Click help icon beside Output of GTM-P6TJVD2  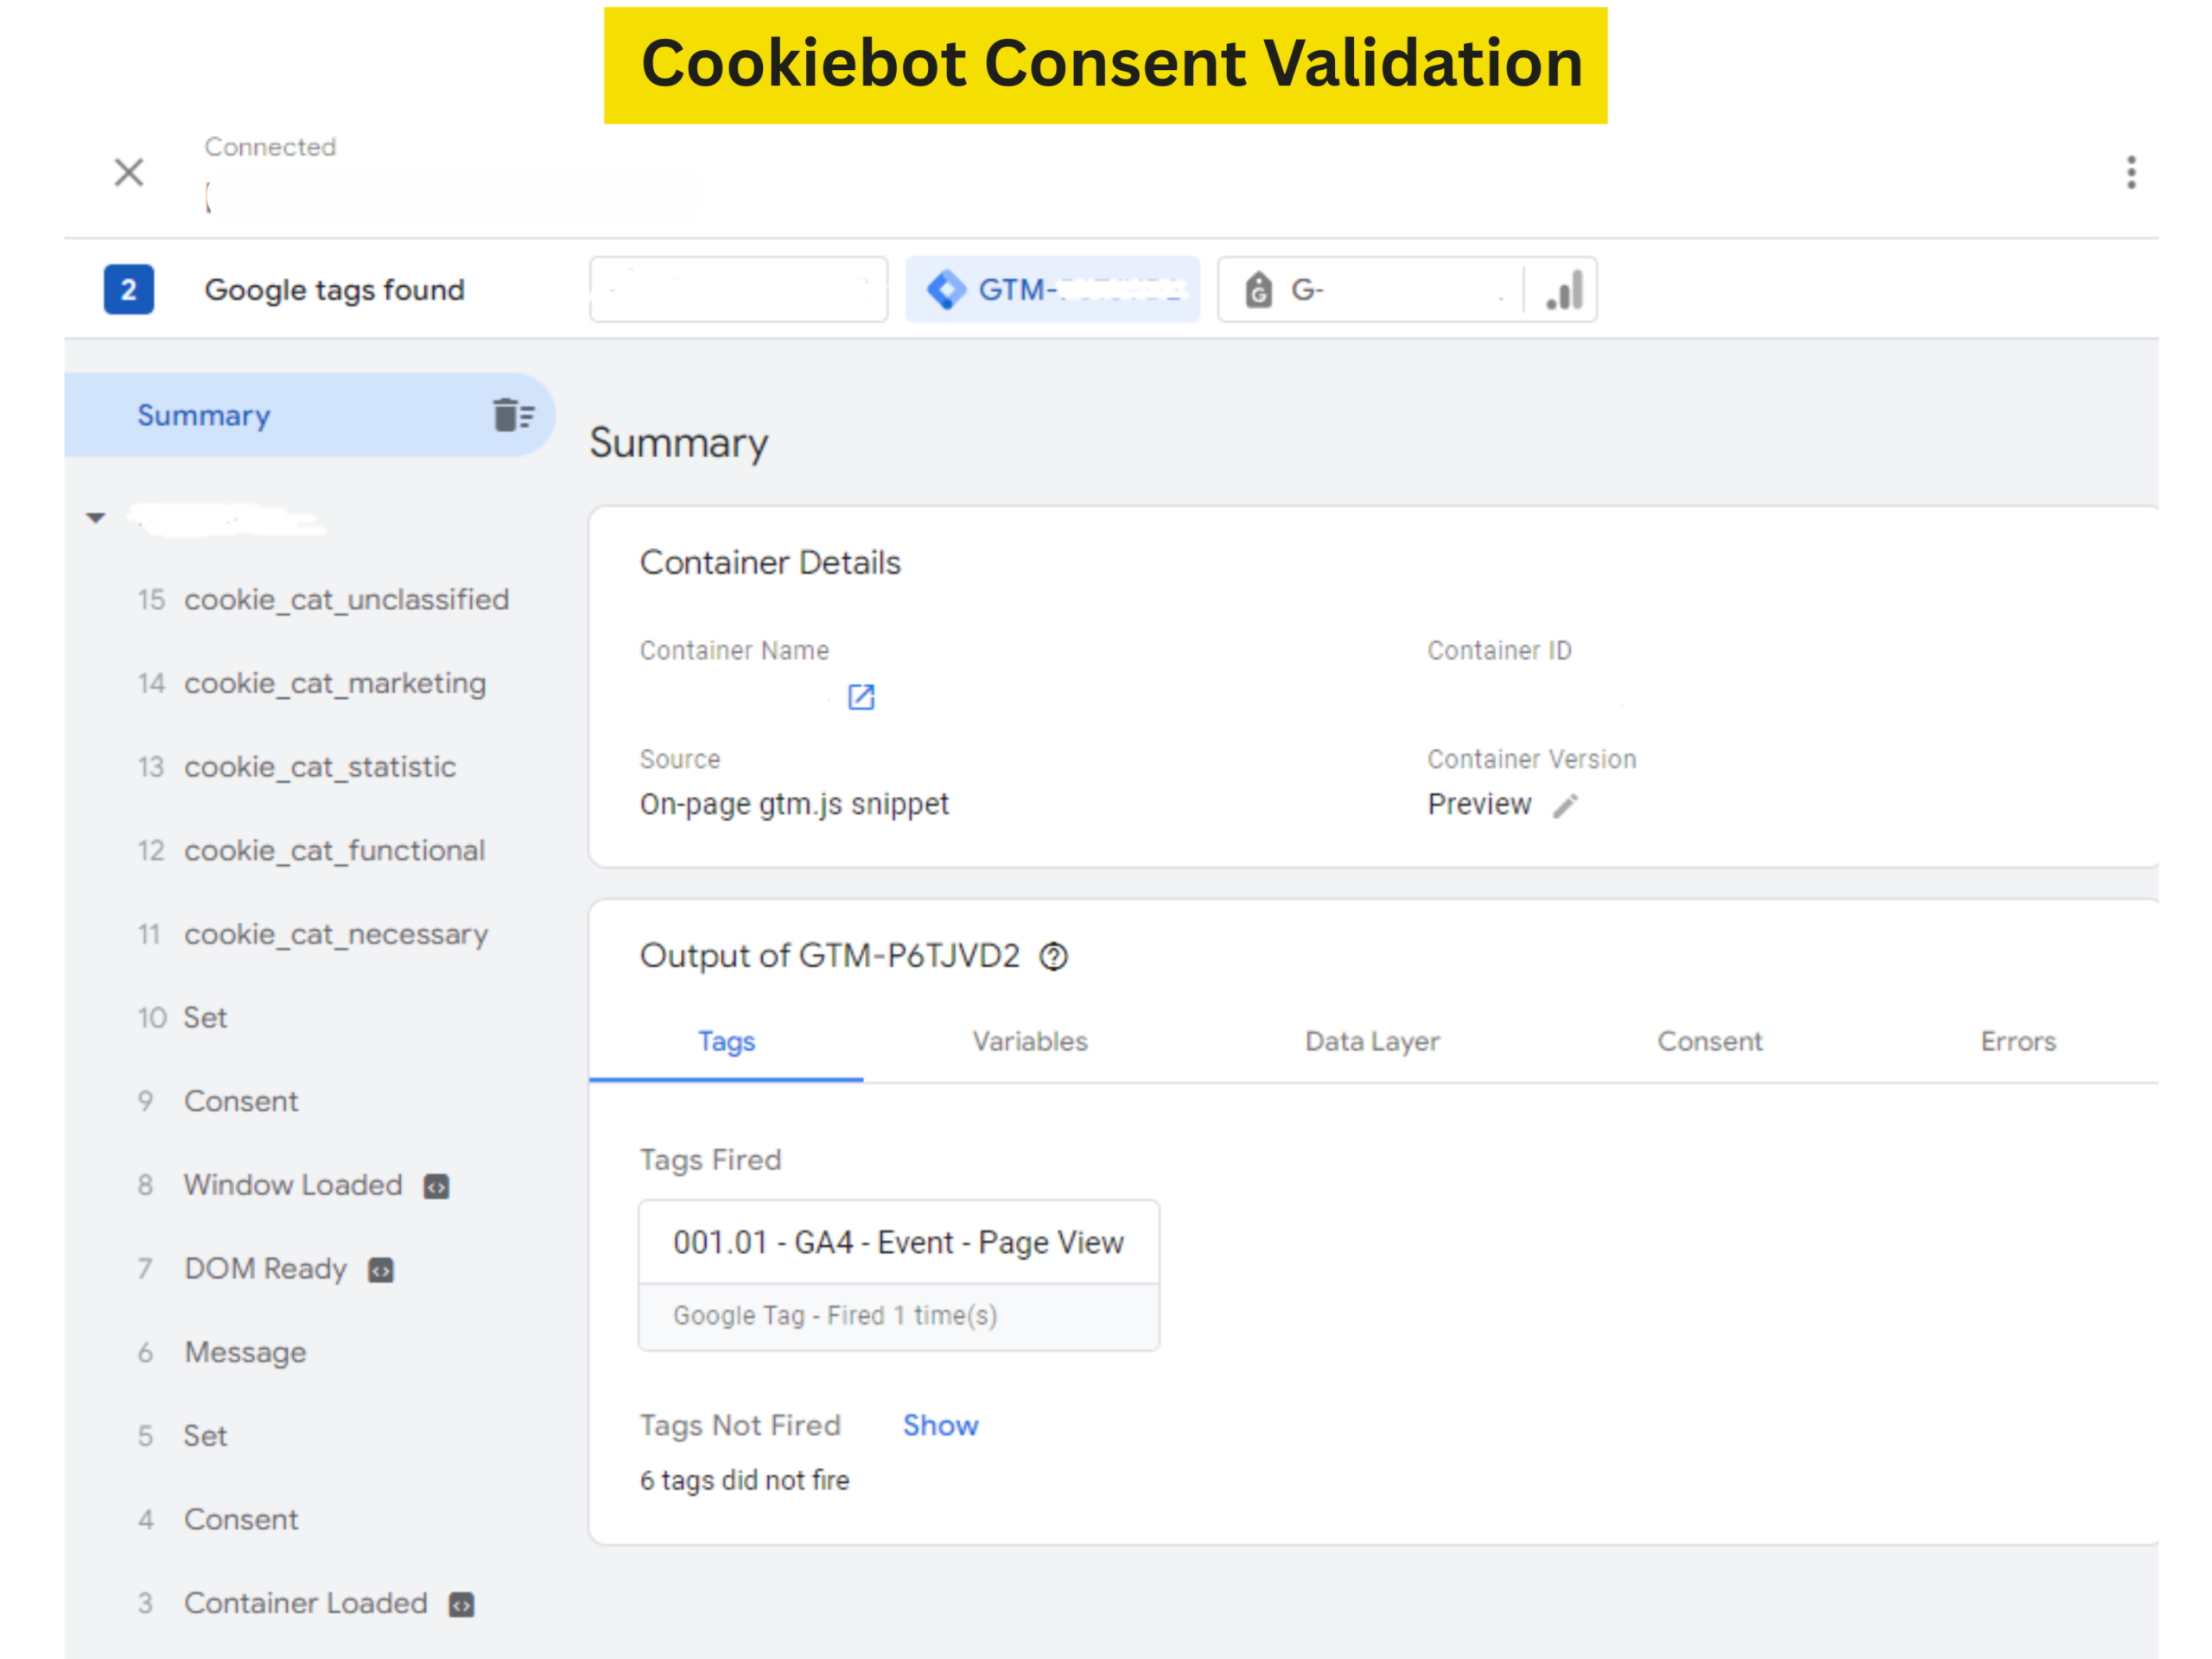click(x=1053, y=957)
